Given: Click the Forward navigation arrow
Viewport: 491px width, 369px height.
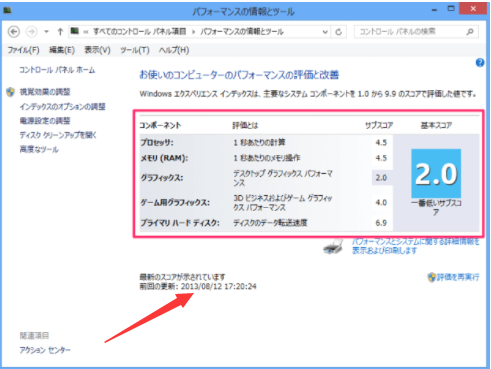Looking at the screenshot, I should 32,32.
